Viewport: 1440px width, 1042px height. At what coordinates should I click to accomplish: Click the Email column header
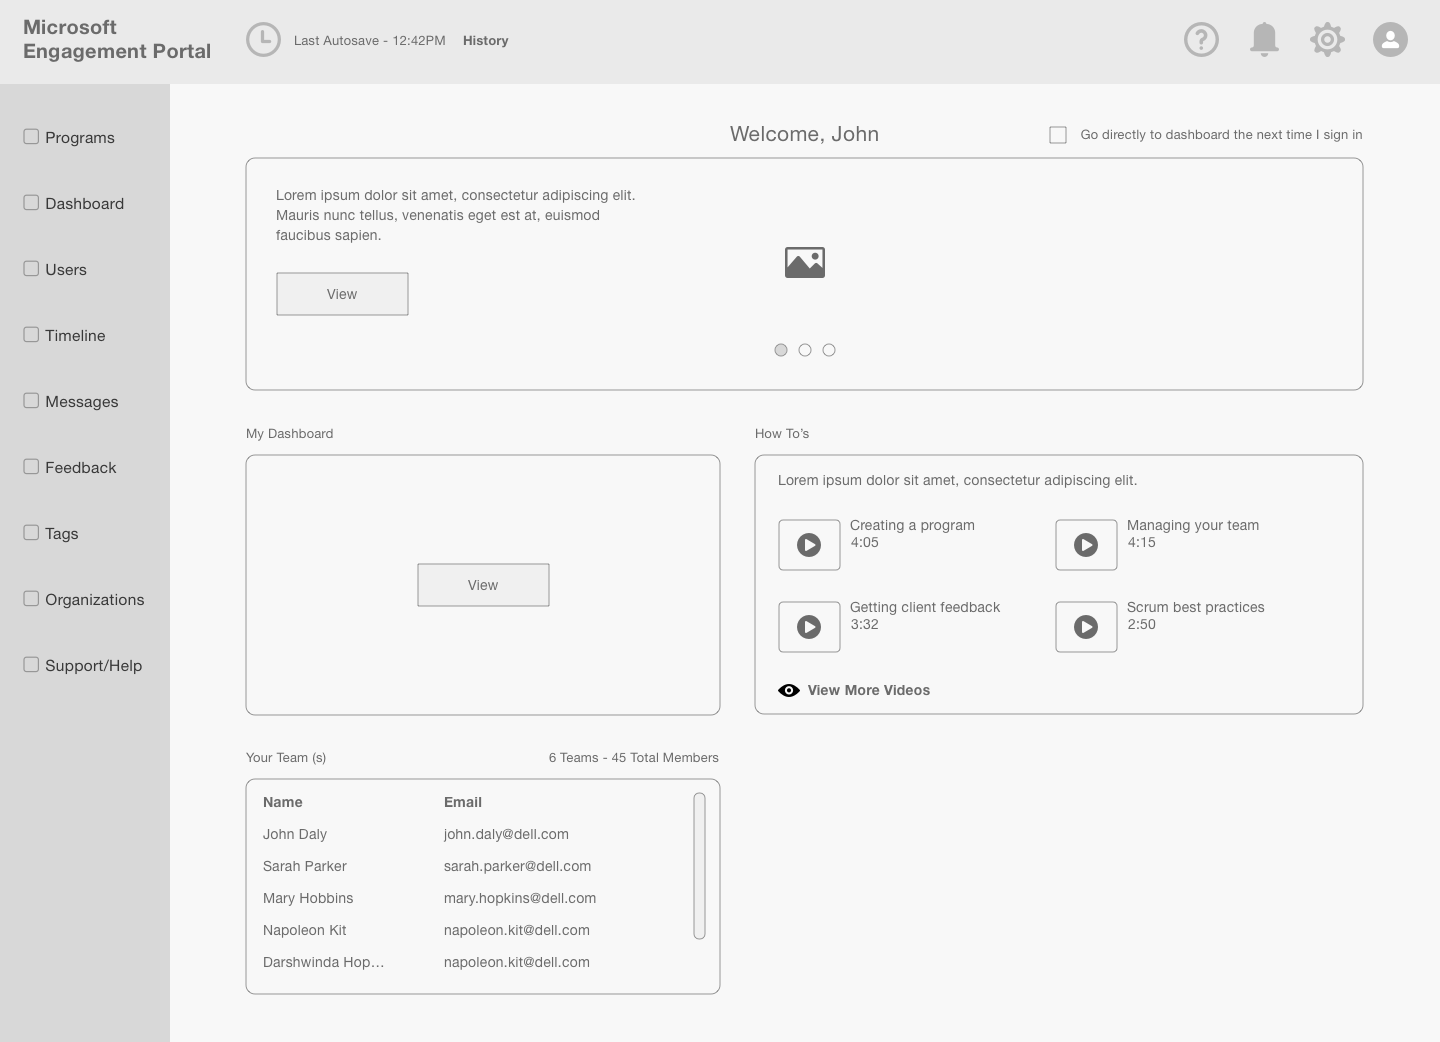coord(463,802)
